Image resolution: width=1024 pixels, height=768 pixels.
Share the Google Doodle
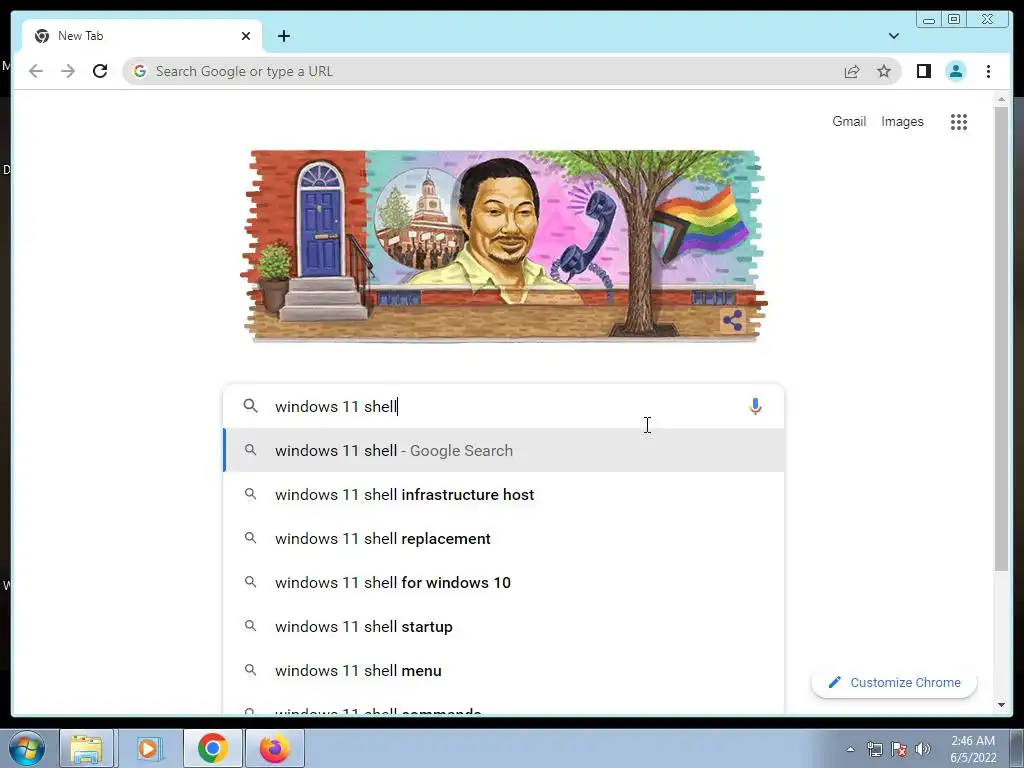[733, 321]
